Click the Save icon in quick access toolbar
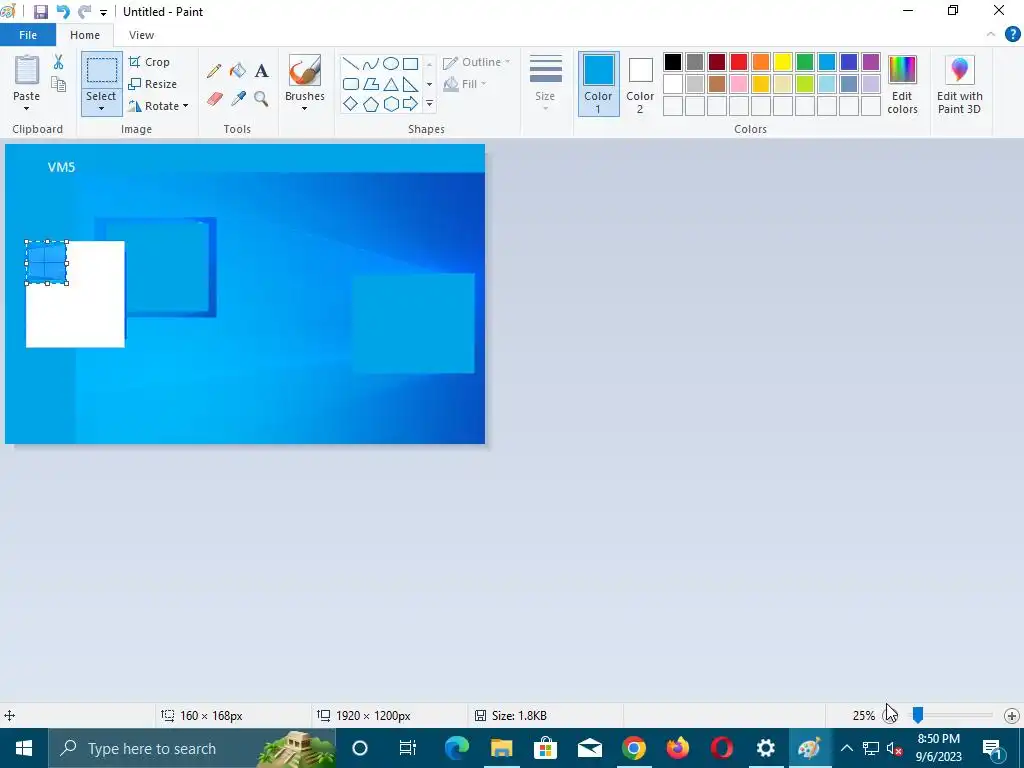Viewport: 1024px width, 768px height. point(40,12)
